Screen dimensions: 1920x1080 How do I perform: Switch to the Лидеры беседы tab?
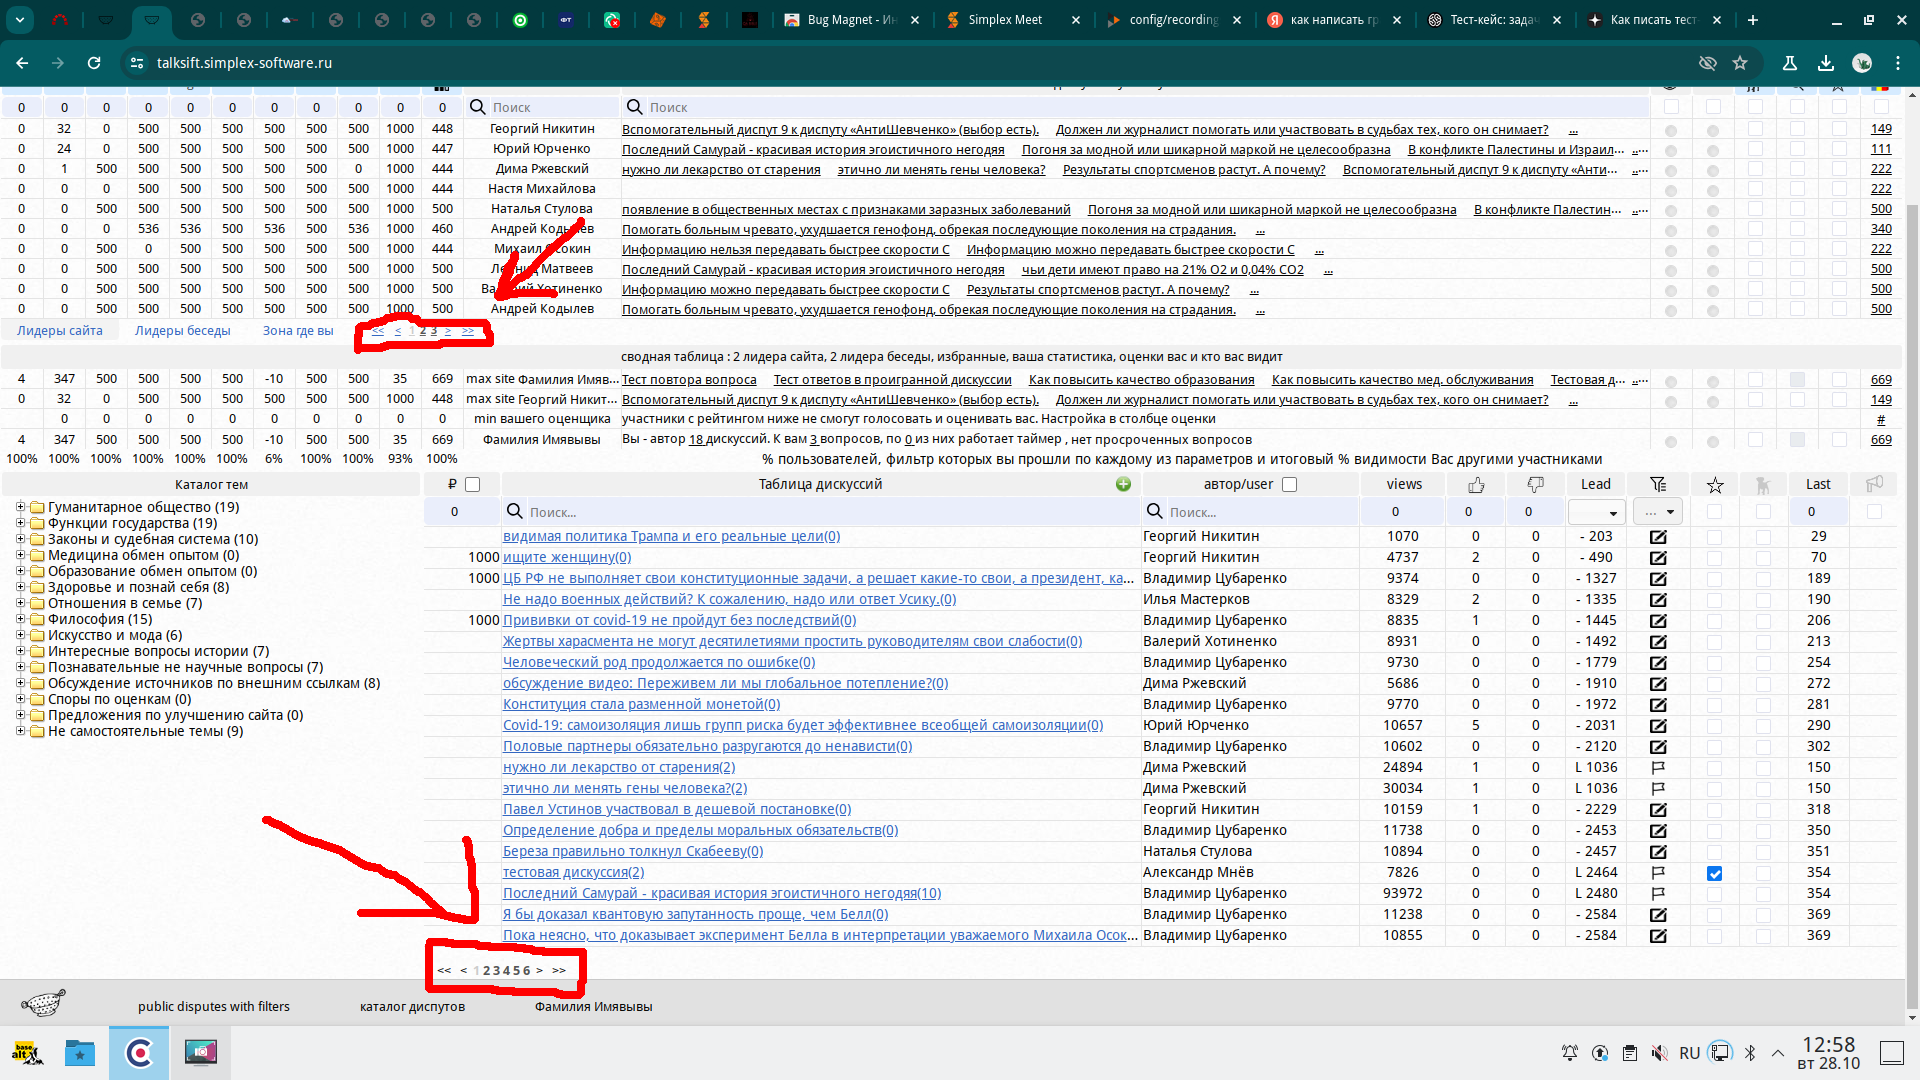(x=182, y=331)
